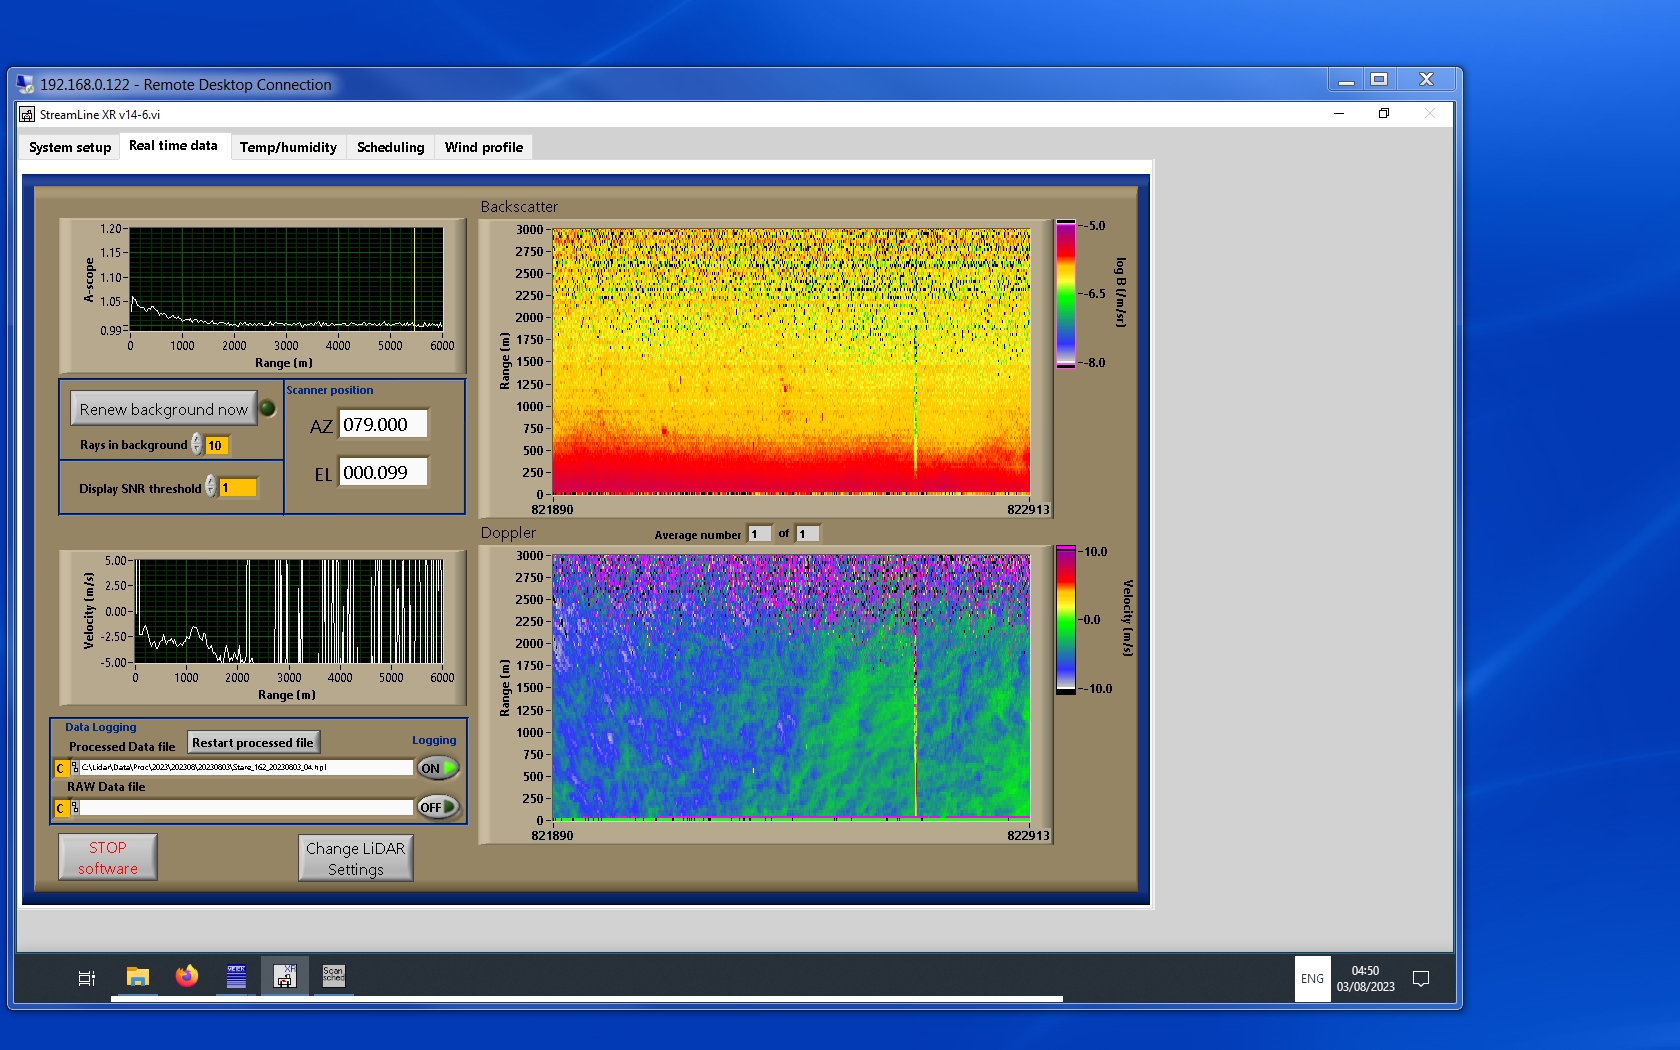Open the notification center icon
The image size is (1680, 1050).
pos(1420,979)
